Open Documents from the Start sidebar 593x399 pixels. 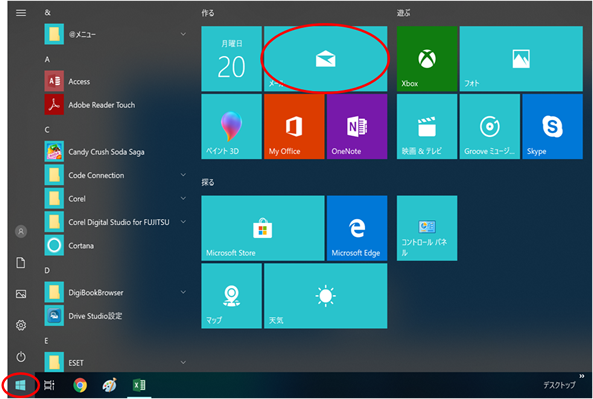pos(21,262)
